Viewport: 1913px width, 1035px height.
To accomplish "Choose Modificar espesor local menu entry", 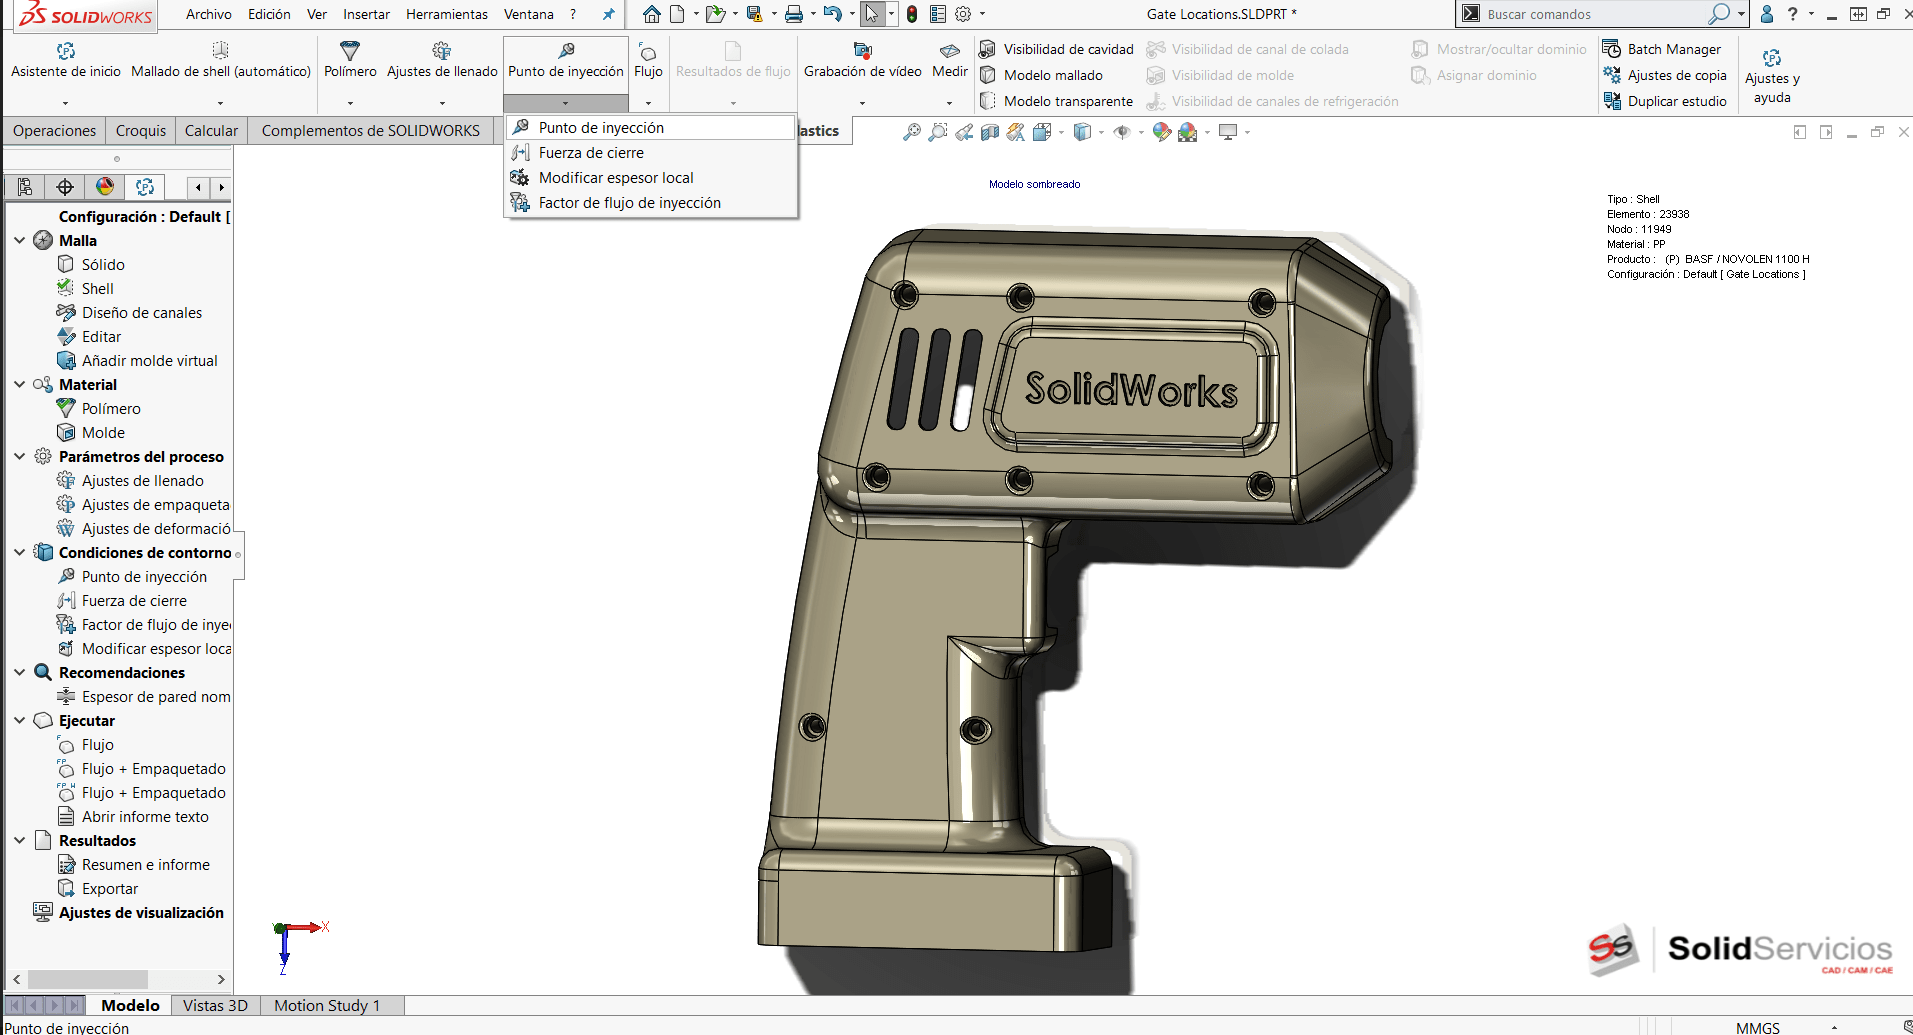I will coord(651,178).
